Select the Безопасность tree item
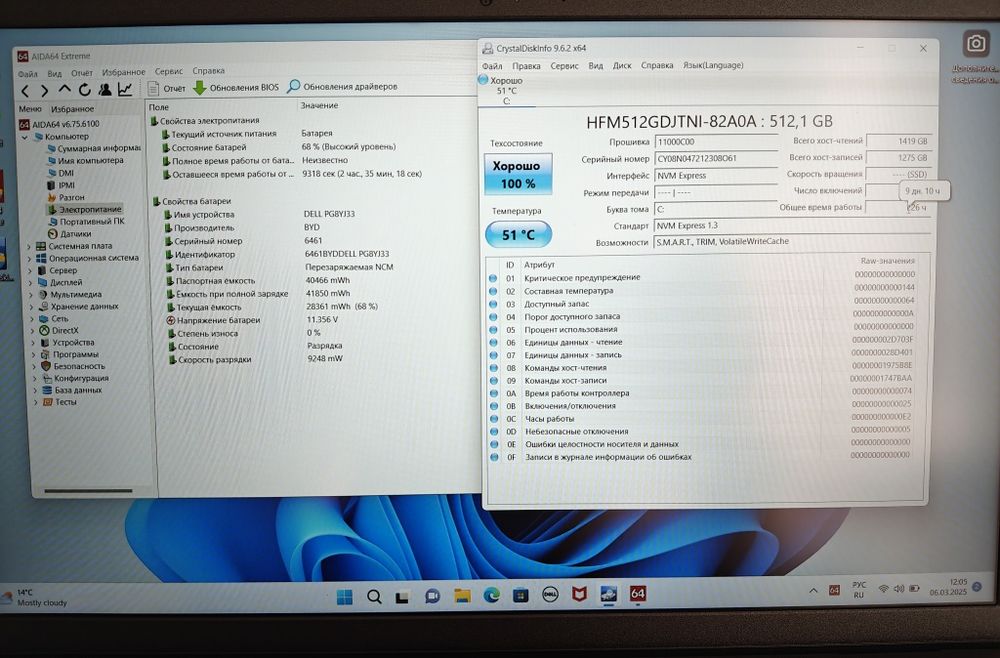 (x=73, y=367)
